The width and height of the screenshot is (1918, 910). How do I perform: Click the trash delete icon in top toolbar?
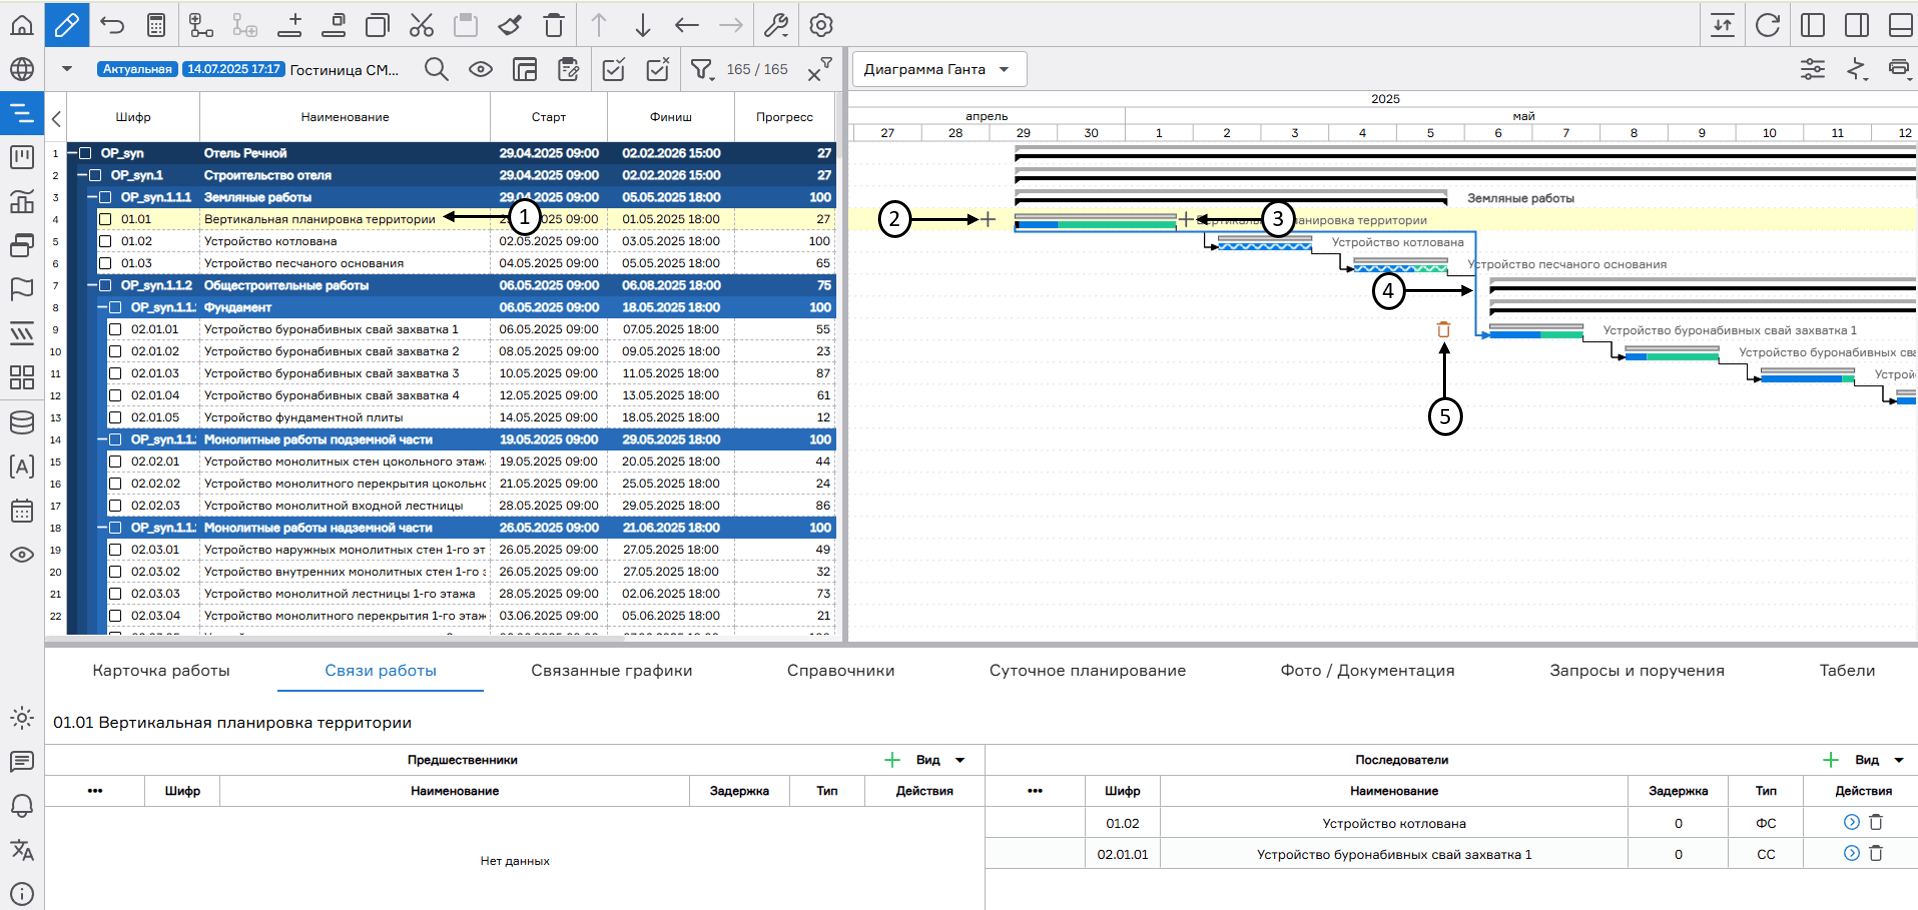point(554,25)
